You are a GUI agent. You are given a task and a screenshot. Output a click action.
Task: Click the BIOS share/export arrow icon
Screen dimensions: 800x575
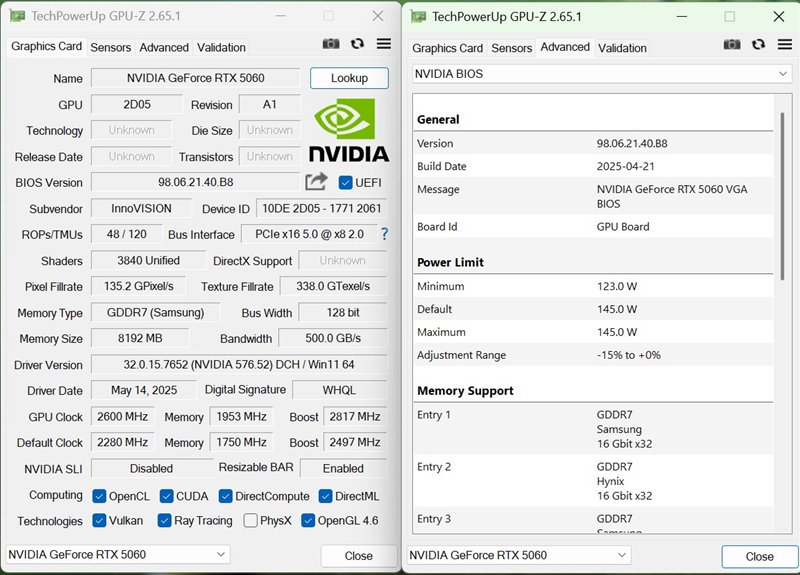tap(316, 181)
